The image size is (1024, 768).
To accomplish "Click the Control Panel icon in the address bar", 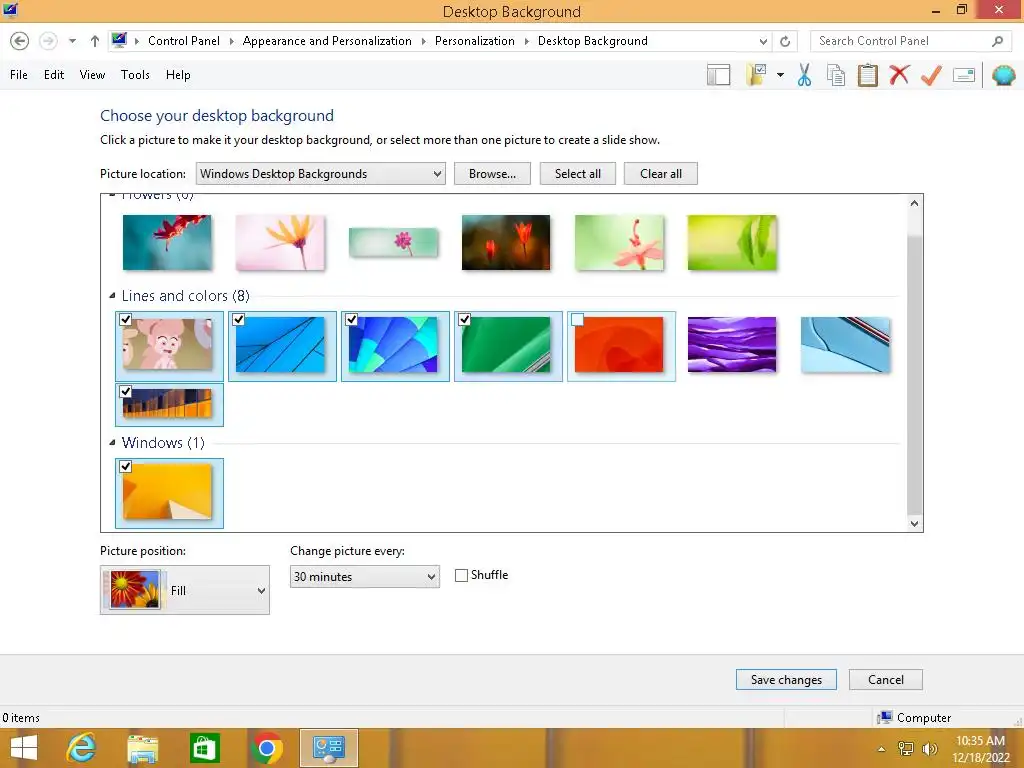I will click(119, 40).
